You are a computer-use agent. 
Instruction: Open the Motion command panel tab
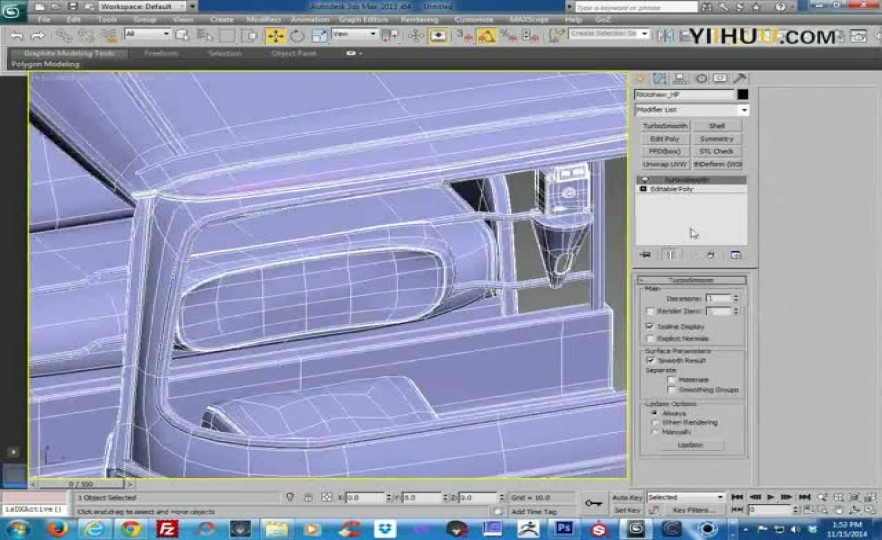coord(701,79)
